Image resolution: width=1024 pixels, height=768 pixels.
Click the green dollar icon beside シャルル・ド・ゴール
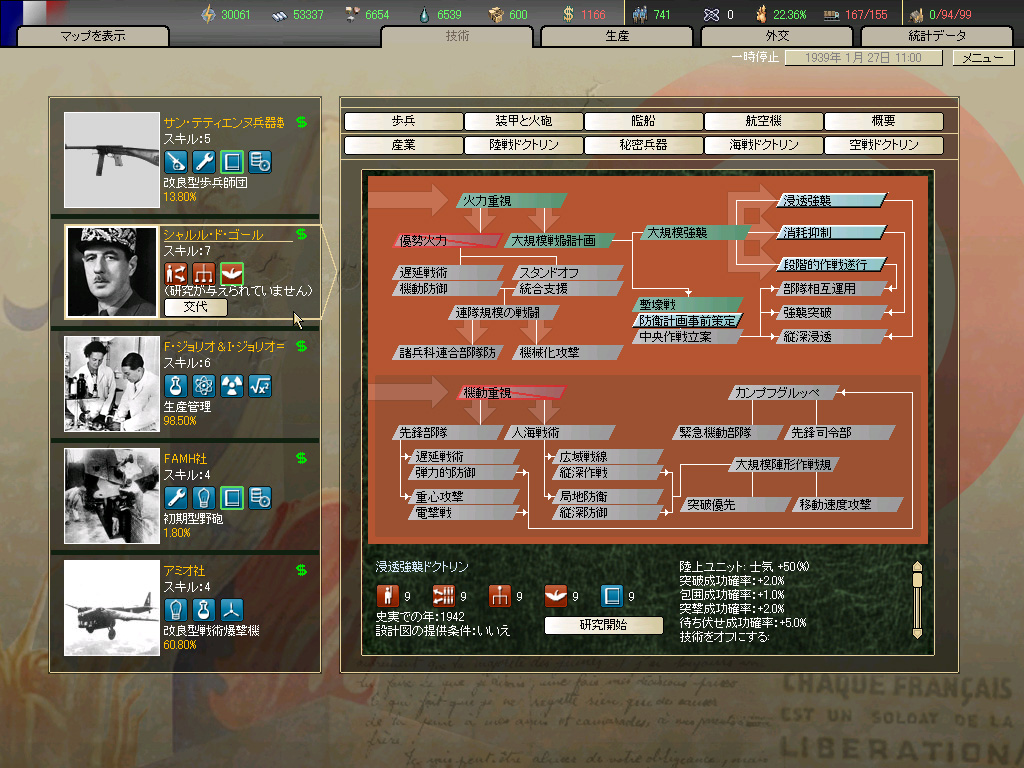click(x=301, y=235)
